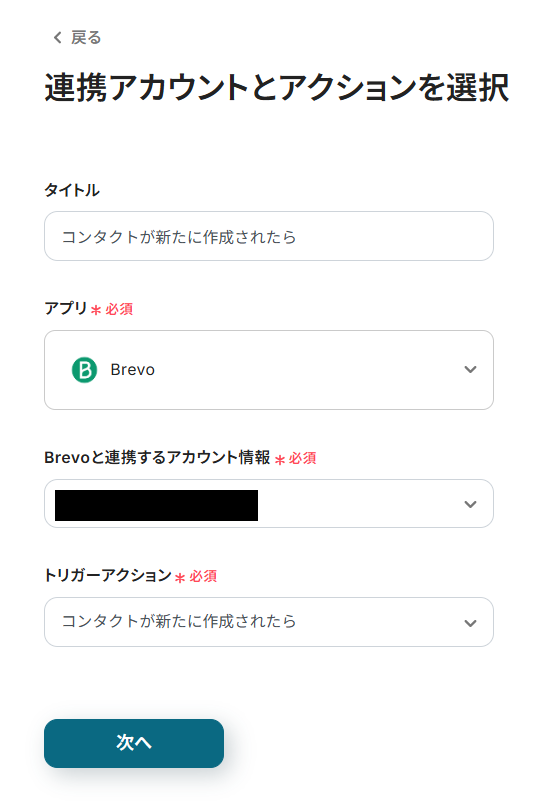Image resolution: width=556 pixels, height=809 pixels.
Task: Expand the アプリ dropdown chevron
Action: [x=470, y=369]
